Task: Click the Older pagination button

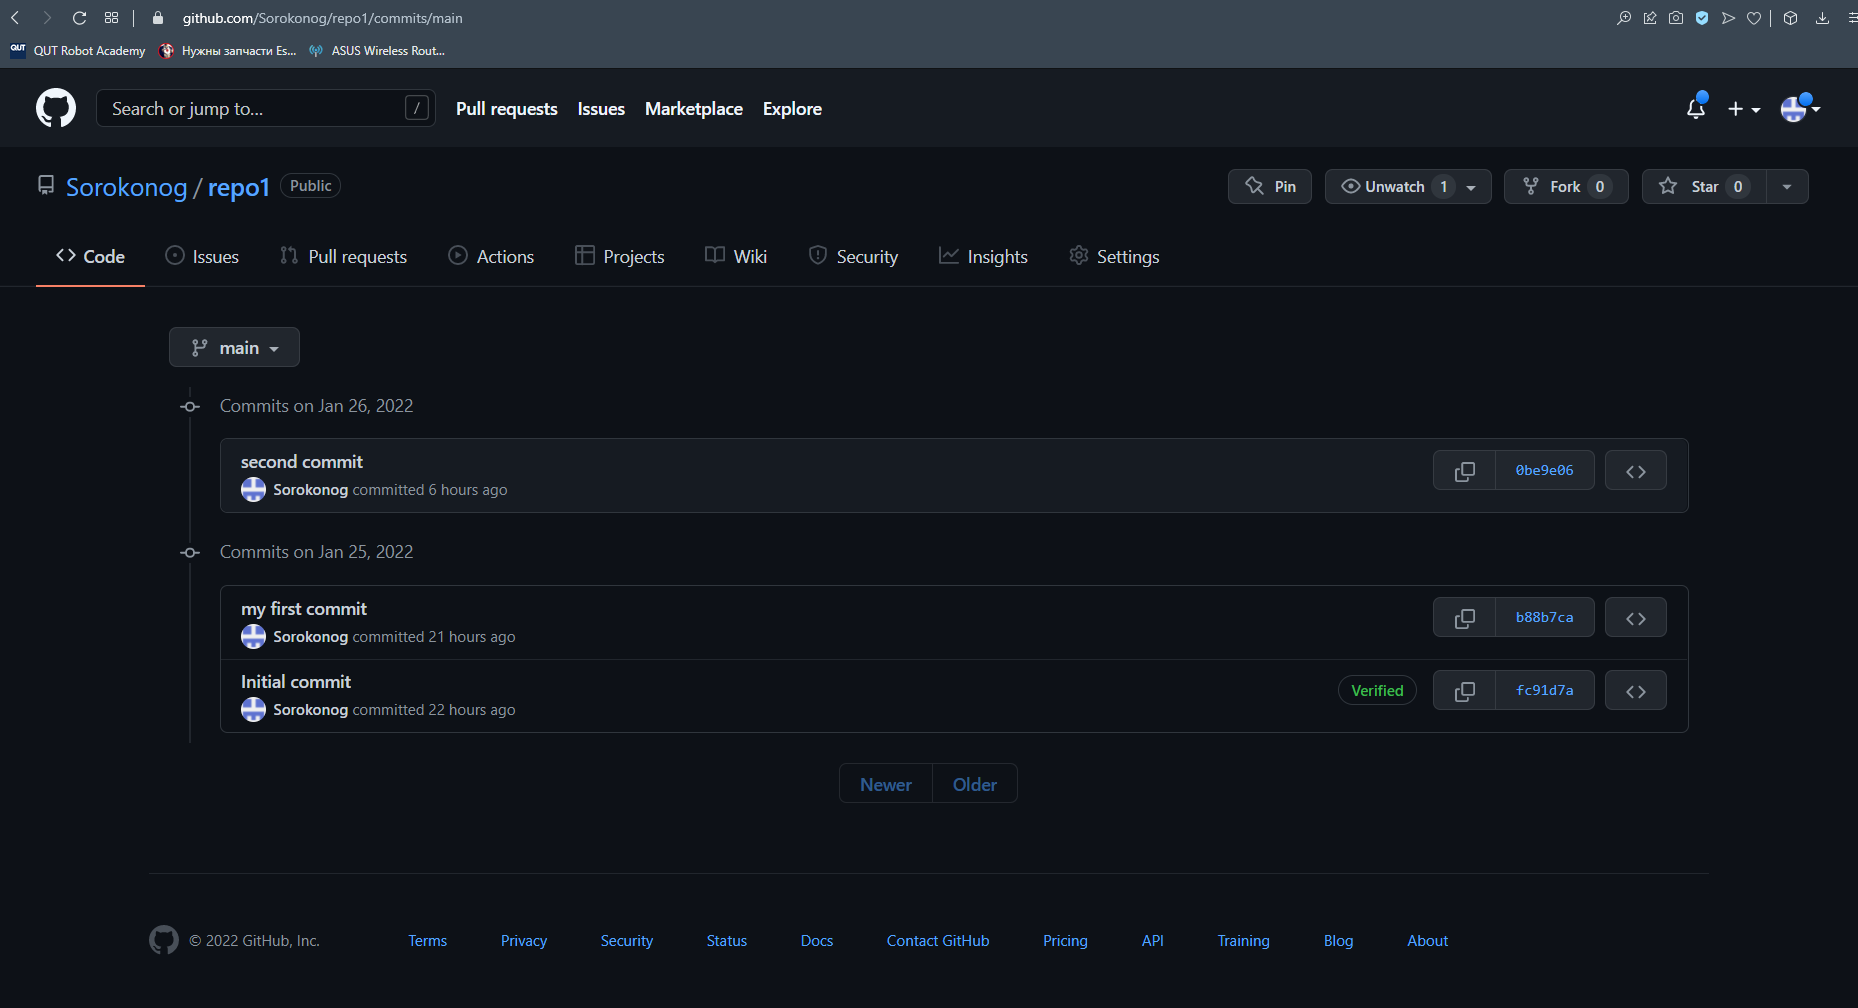Action: pyautogui.click(x=974, y=785)
